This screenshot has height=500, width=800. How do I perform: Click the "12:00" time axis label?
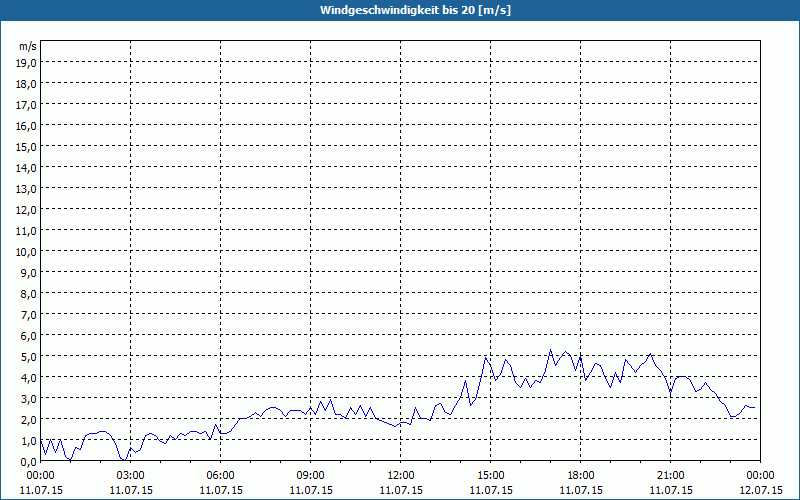[401, 476]
